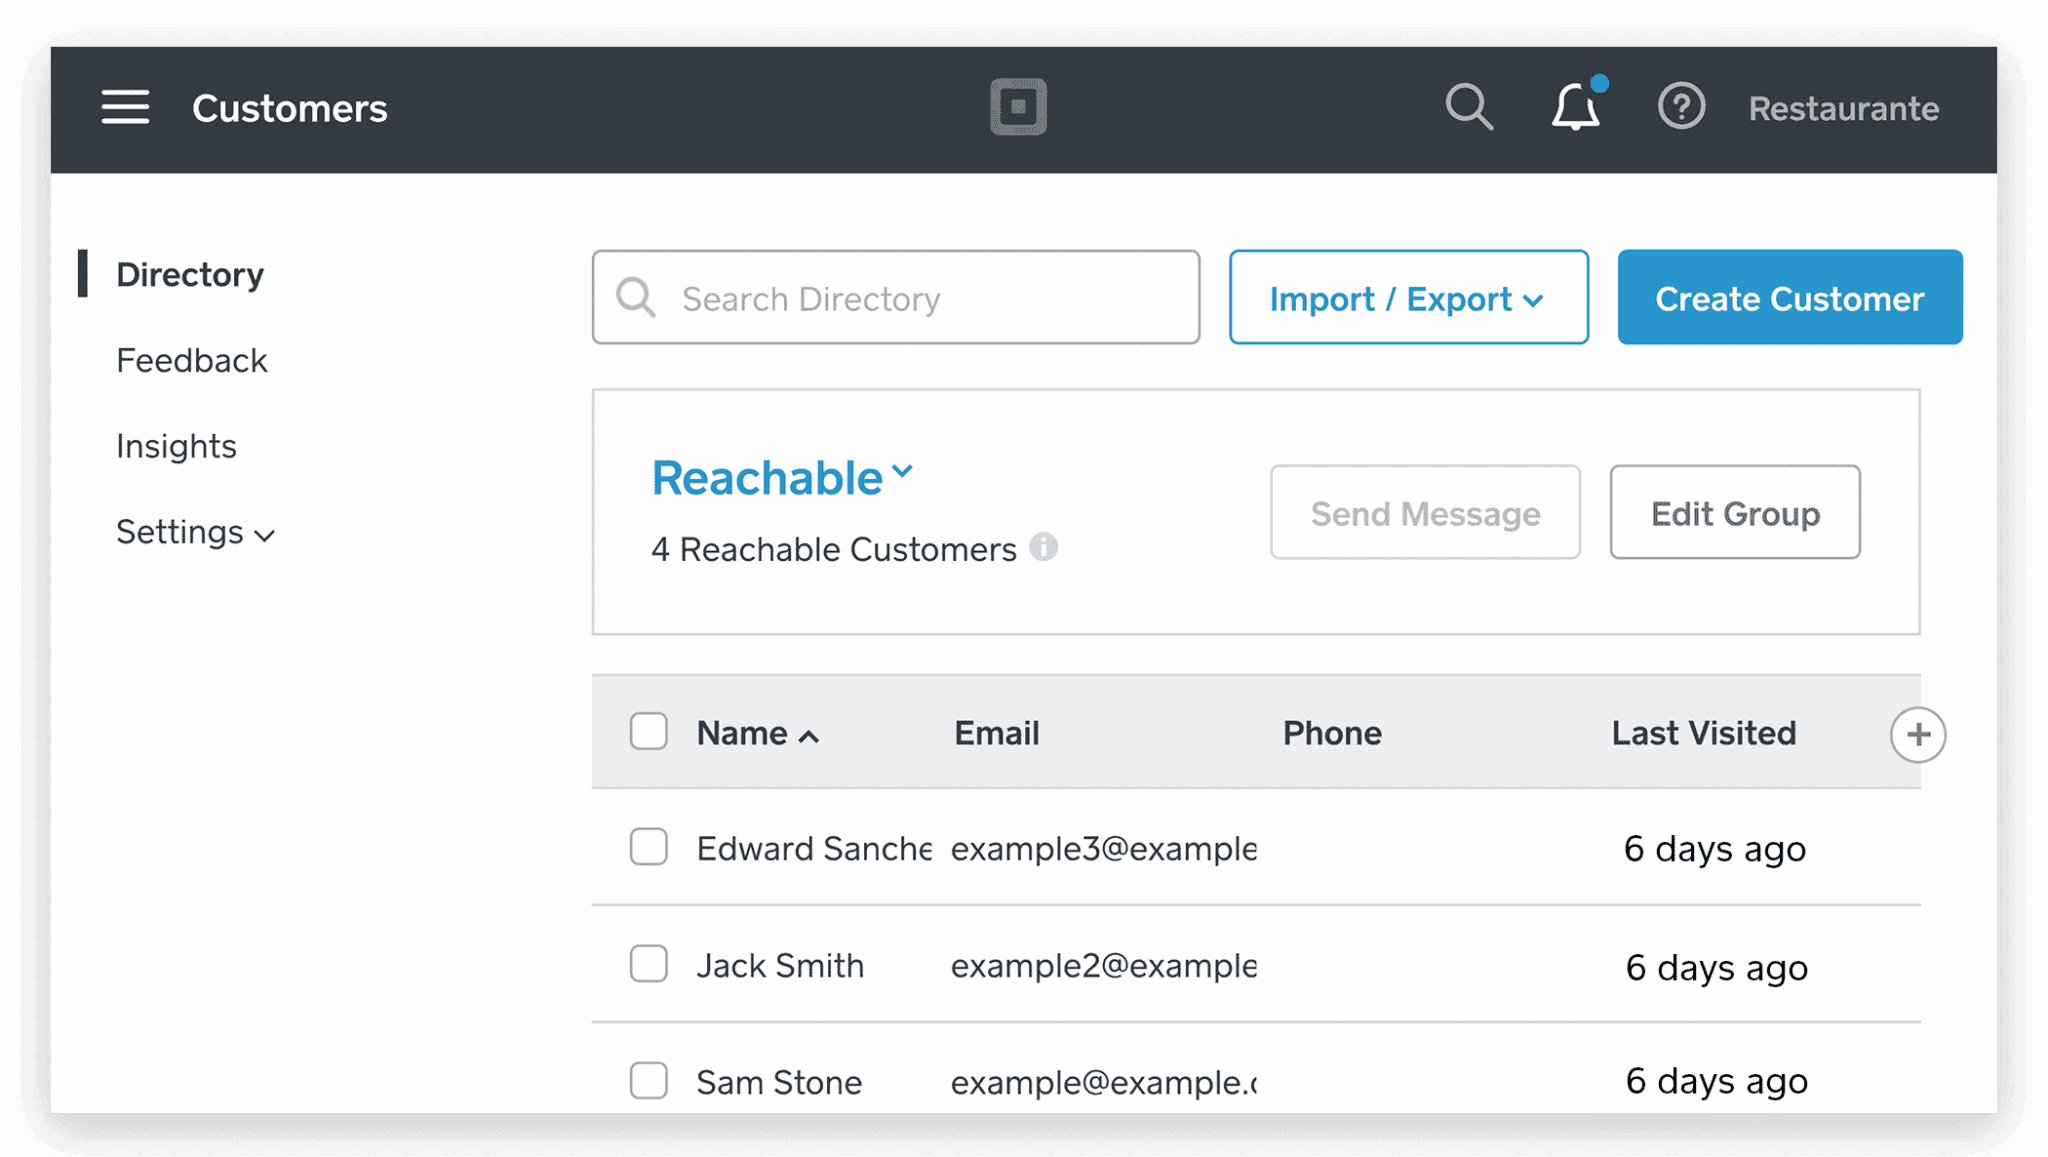Click the example2@example email cell

(x=1104, y=965)
